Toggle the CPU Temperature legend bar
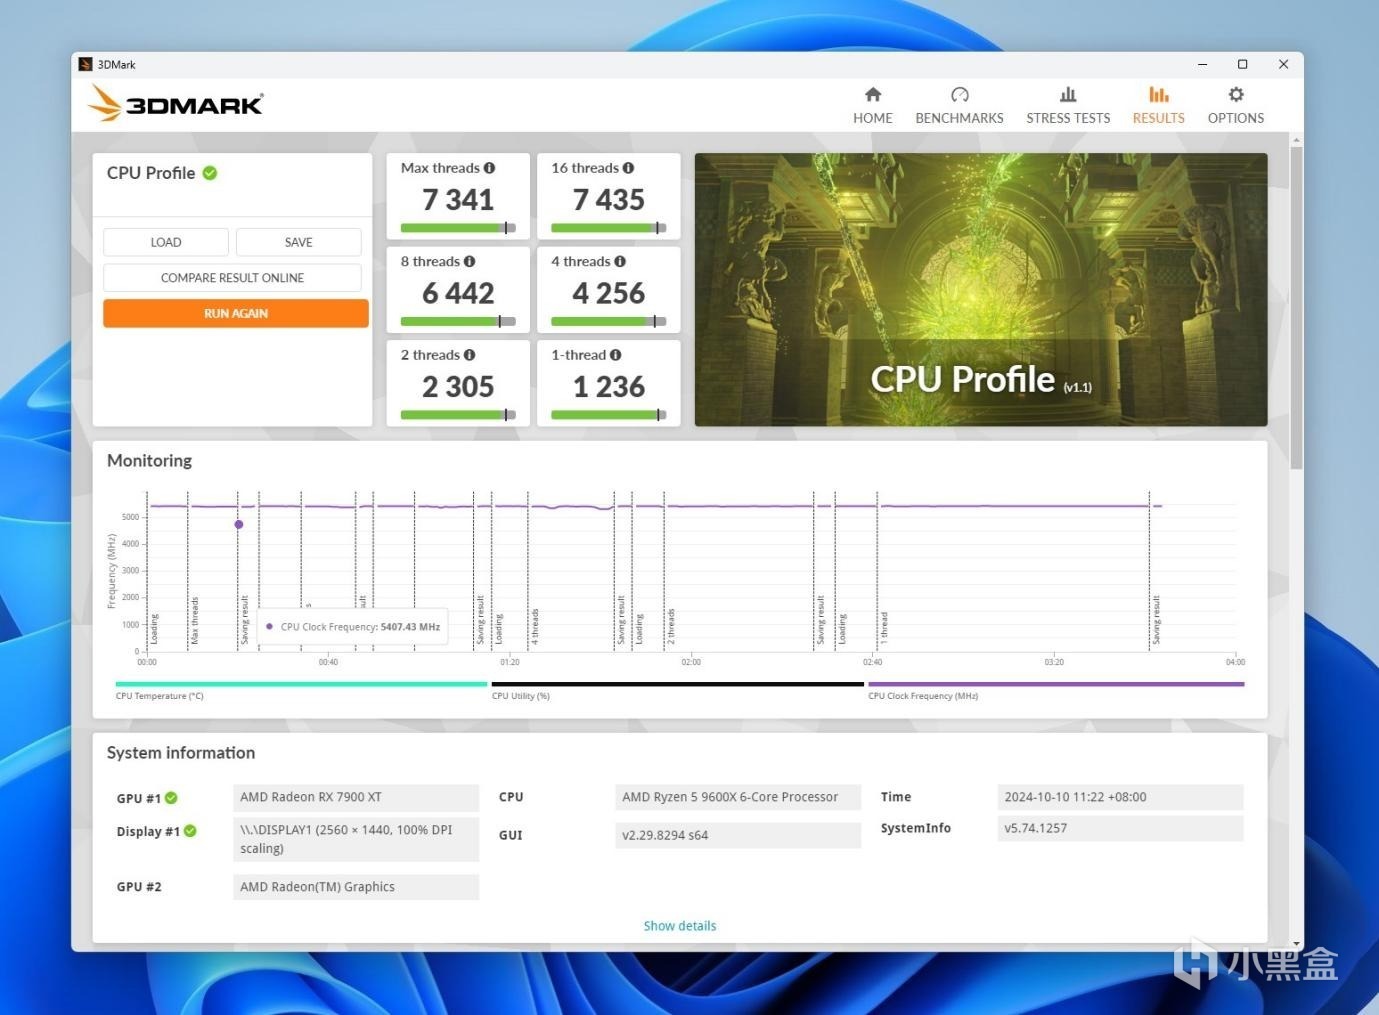1379x1015 pixels. [x=301, y=685]
